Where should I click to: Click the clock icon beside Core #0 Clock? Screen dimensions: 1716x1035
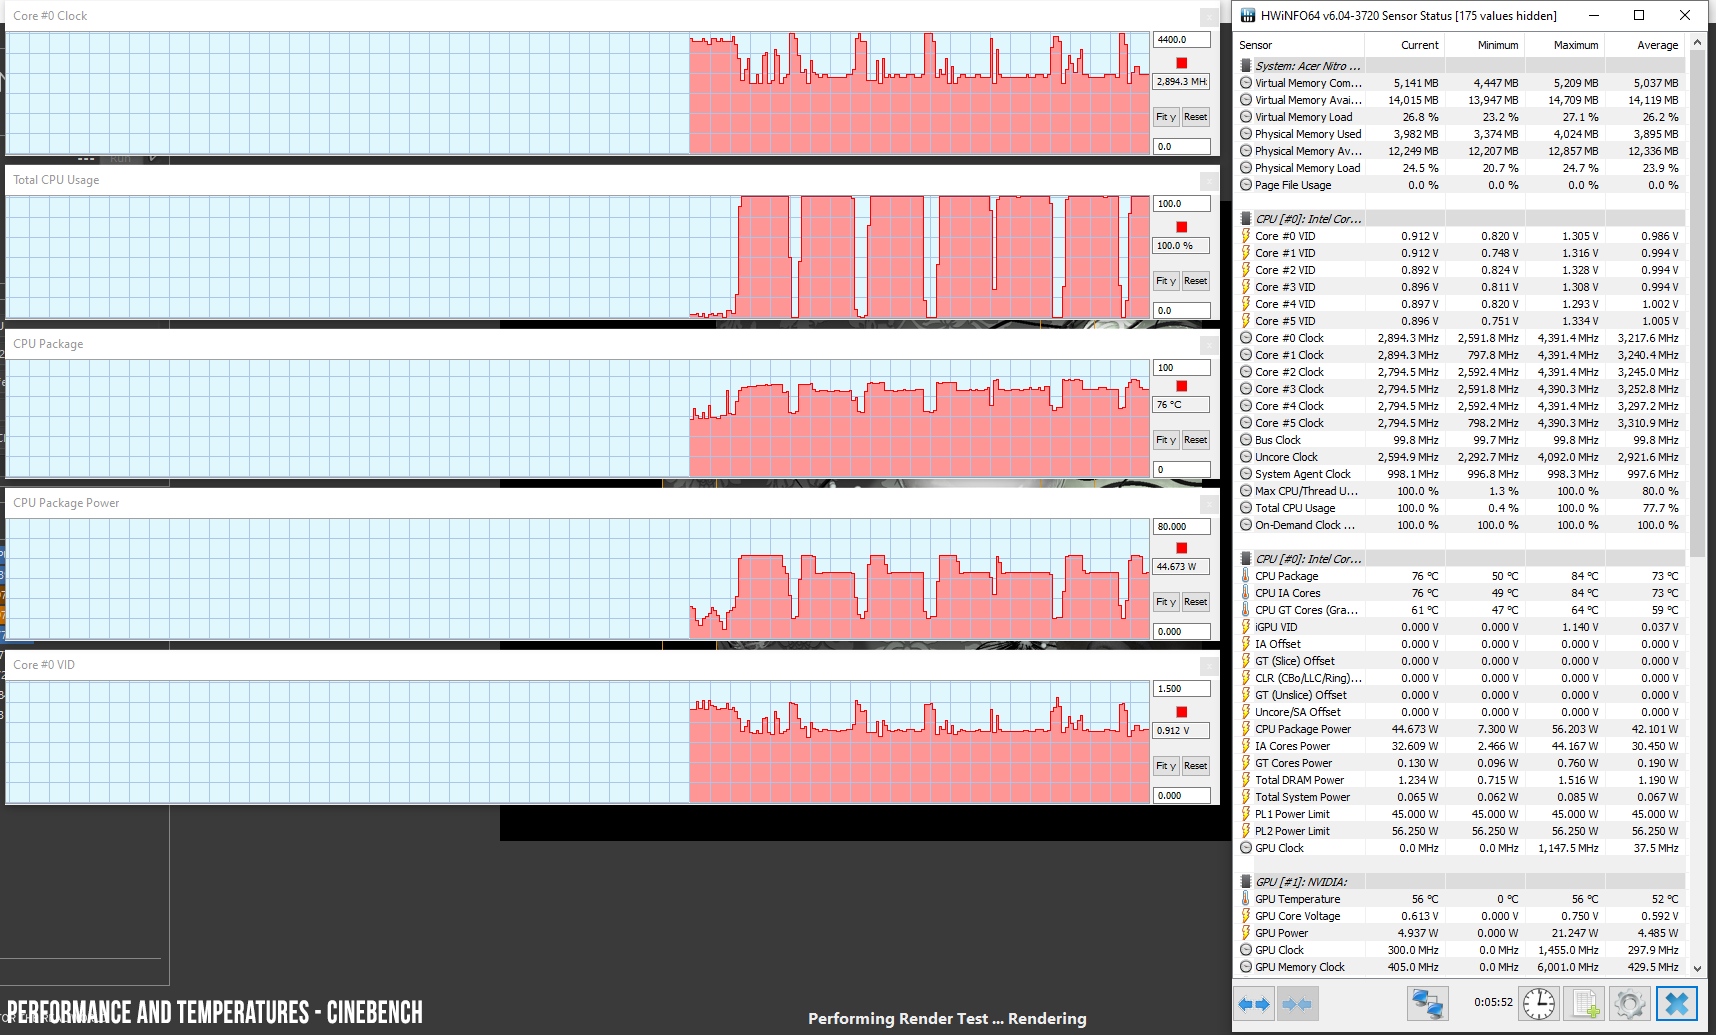coord(1245,338)
